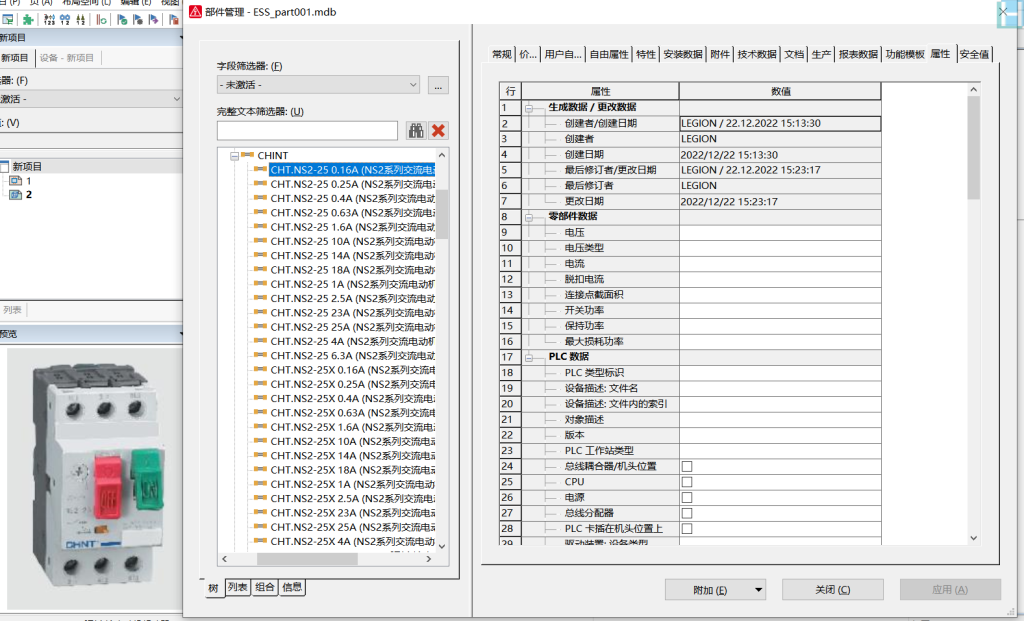Collapse the 生成数据 / 更改数据 group
The image size is (1024, 621).
(529, 108)
